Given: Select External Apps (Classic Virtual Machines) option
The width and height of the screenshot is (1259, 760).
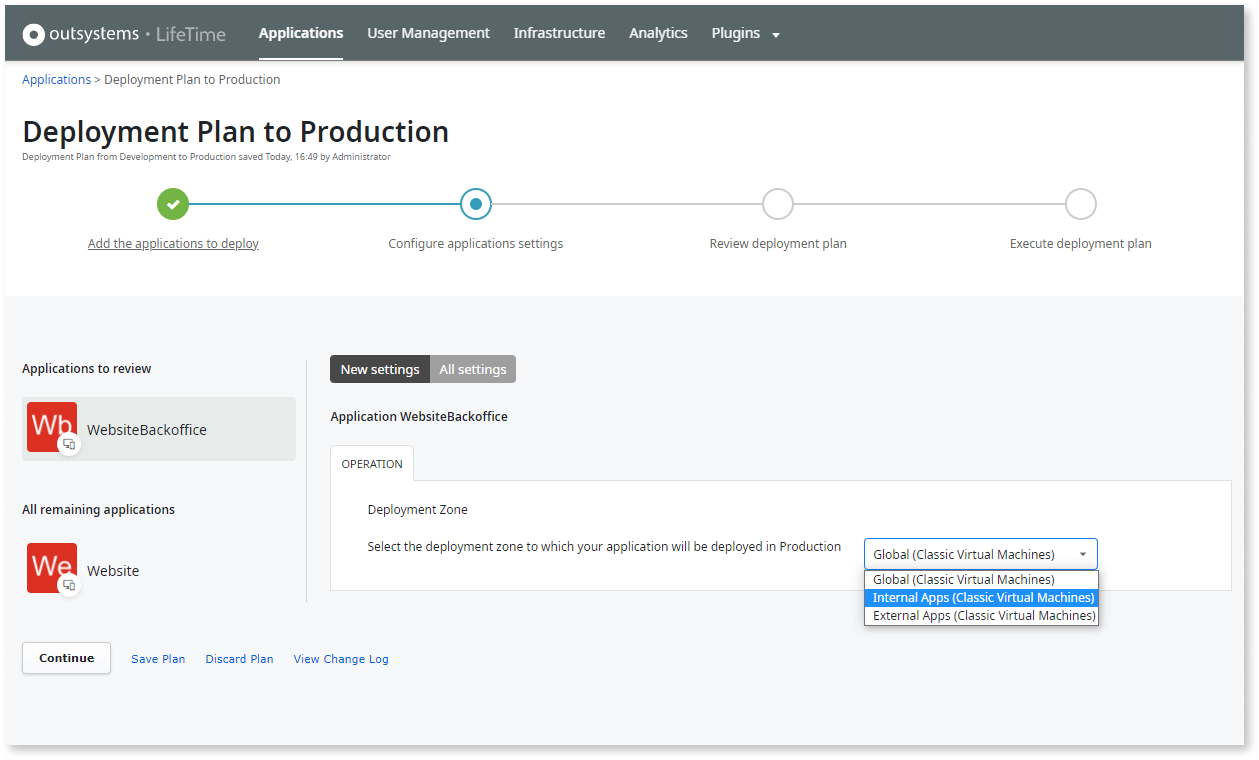Looking at the screenshot, I should (x=982, y=616).
